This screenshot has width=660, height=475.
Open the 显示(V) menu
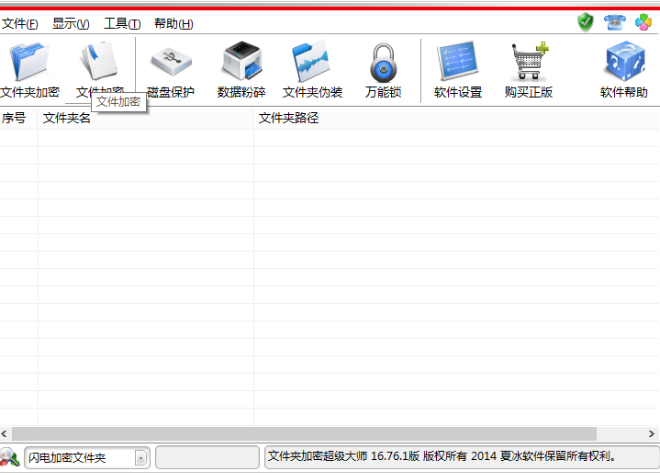coord(71,24)
